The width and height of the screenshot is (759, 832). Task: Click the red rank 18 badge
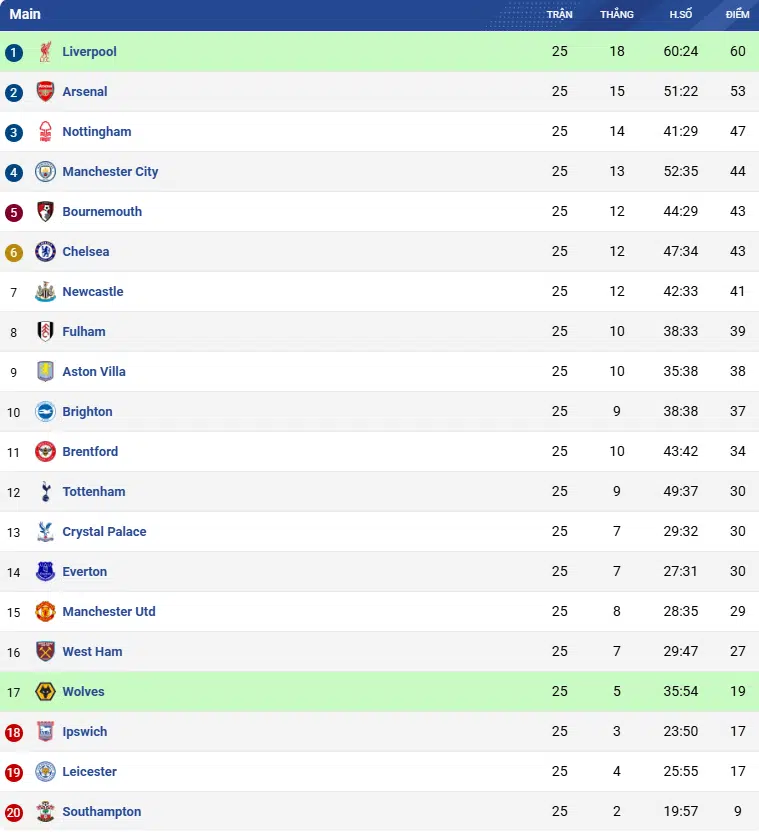tap(14, 732)
